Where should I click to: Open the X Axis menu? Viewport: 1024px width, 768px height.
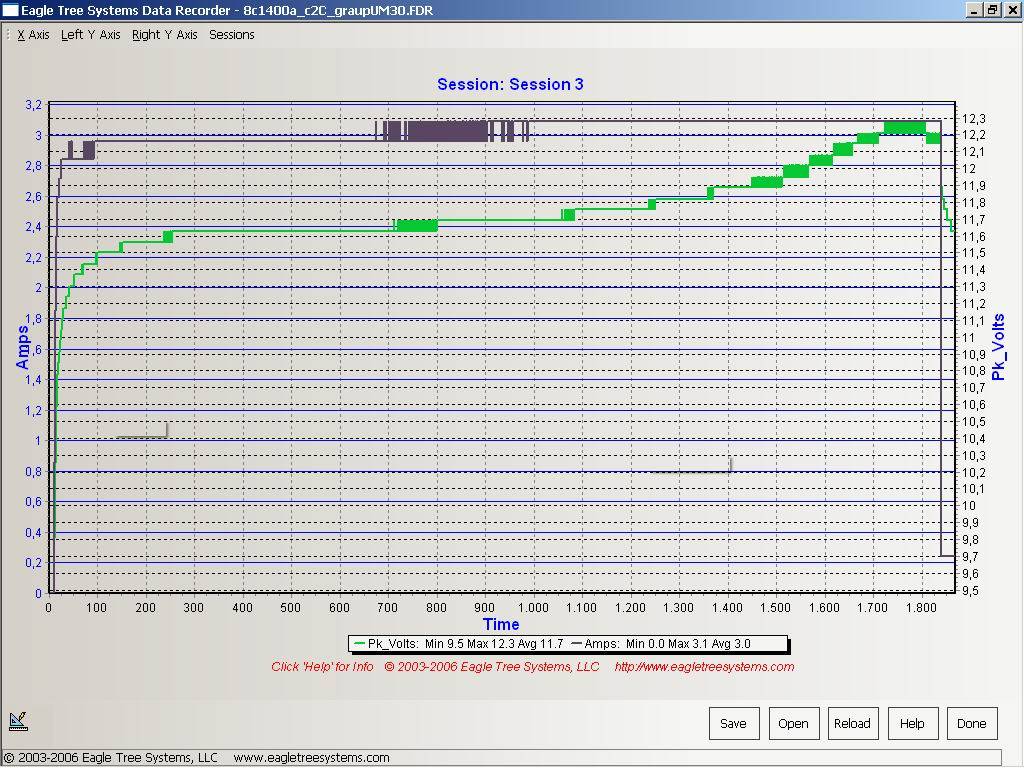pos(33,35)
